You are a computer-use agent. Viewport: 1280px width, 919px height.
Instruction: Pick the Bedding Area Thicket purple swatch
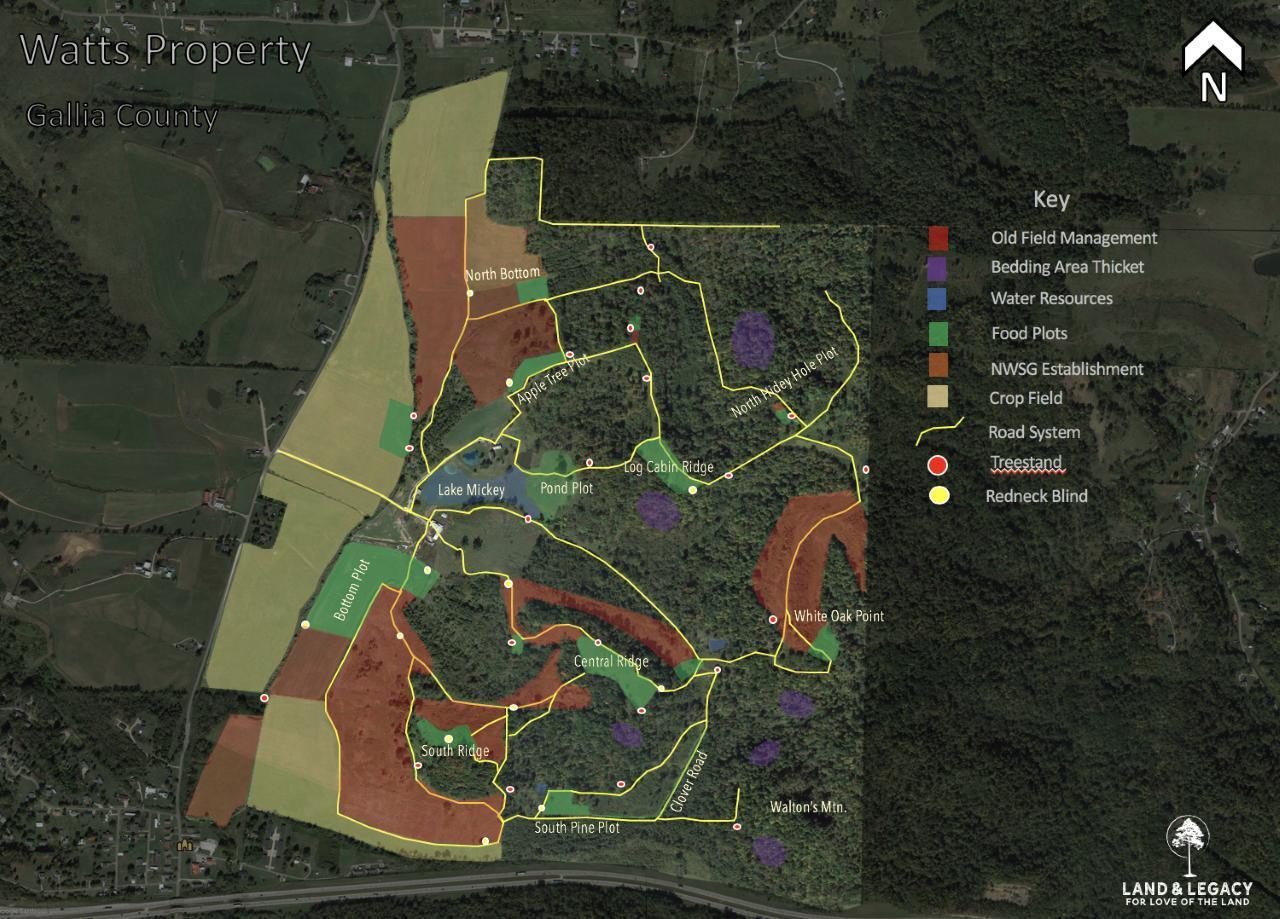pyautogui.click(x=938, y=268)
